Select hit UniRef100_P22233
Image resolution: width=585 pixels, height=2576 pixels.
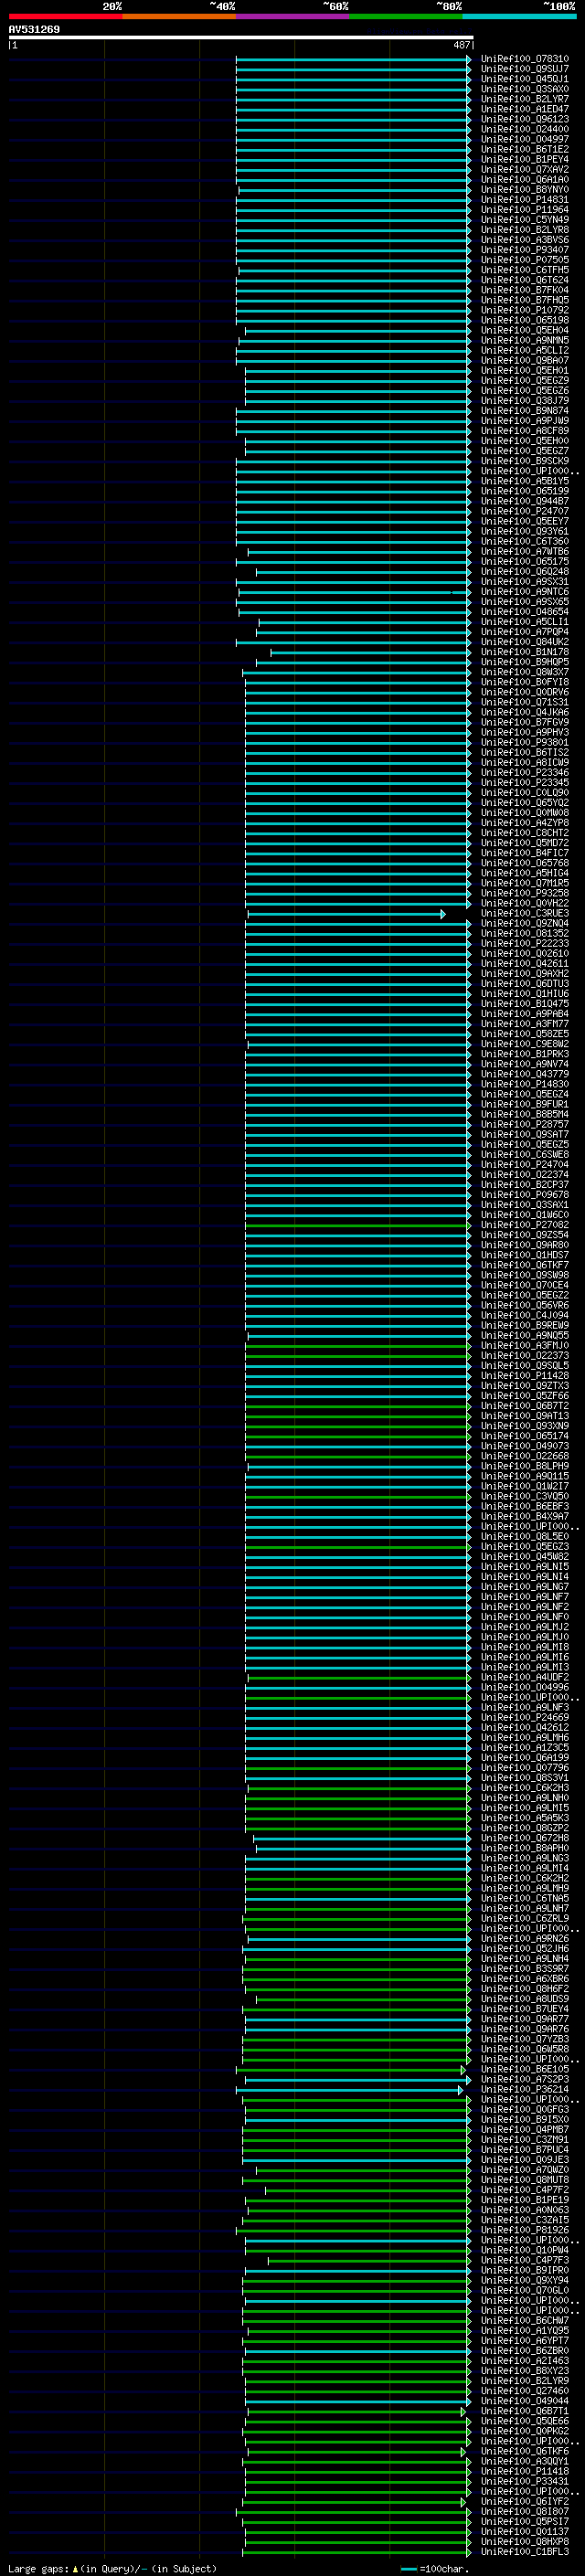525,943
